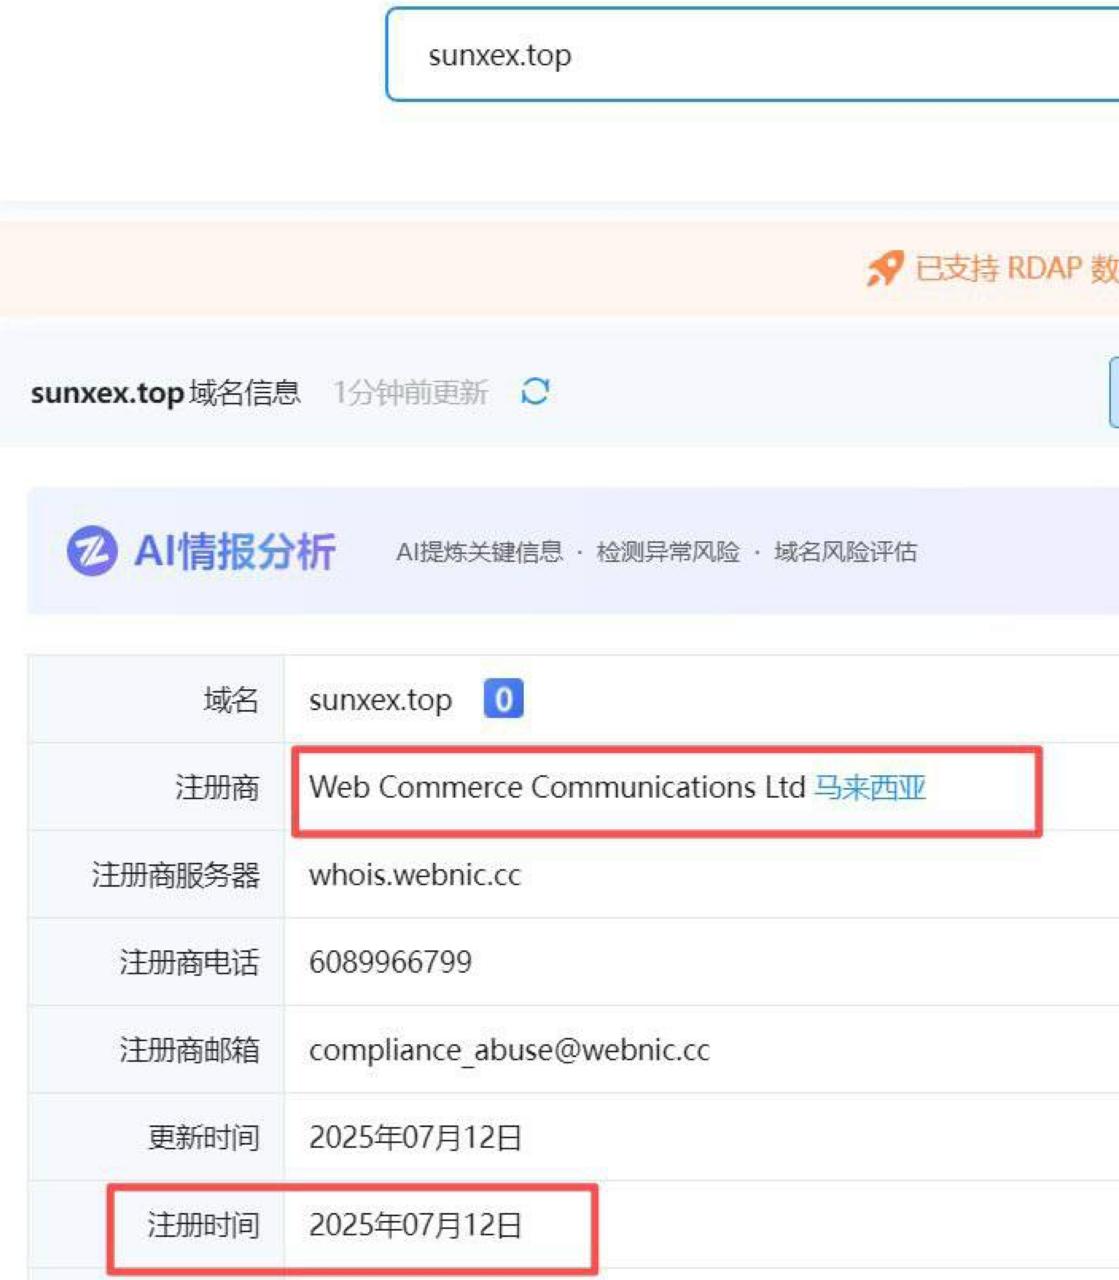This screenshot has width=1119, height=1280.
Task: Select the registrar name Web Commerce Communications Ltd
Action: (x=557, y=787)
